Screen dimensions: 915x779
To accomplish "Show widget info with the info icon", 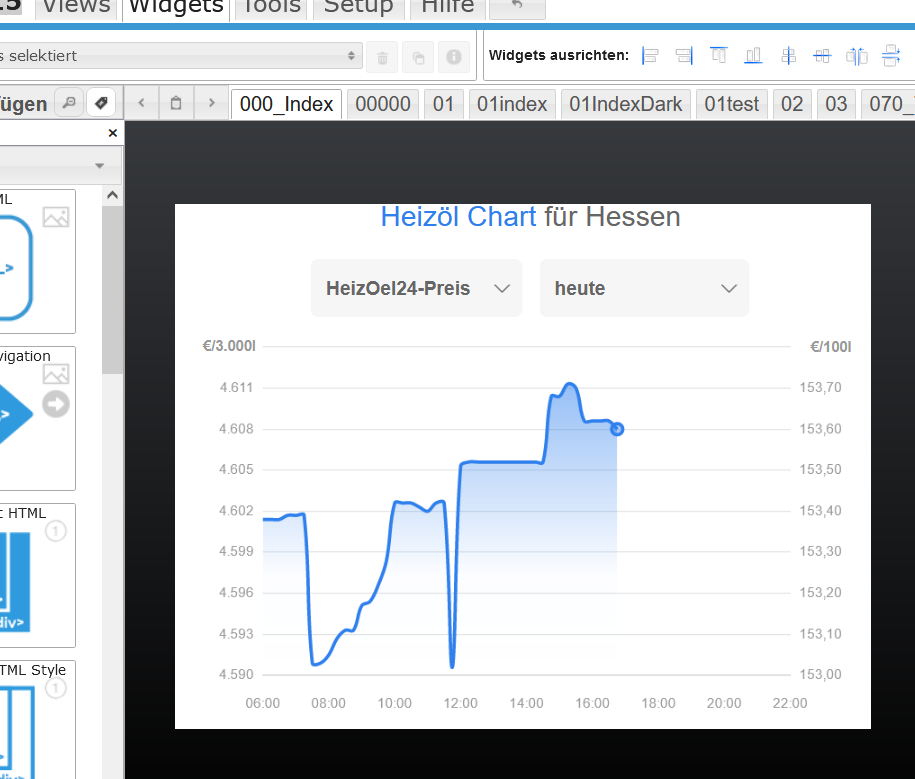I will 453,57.
